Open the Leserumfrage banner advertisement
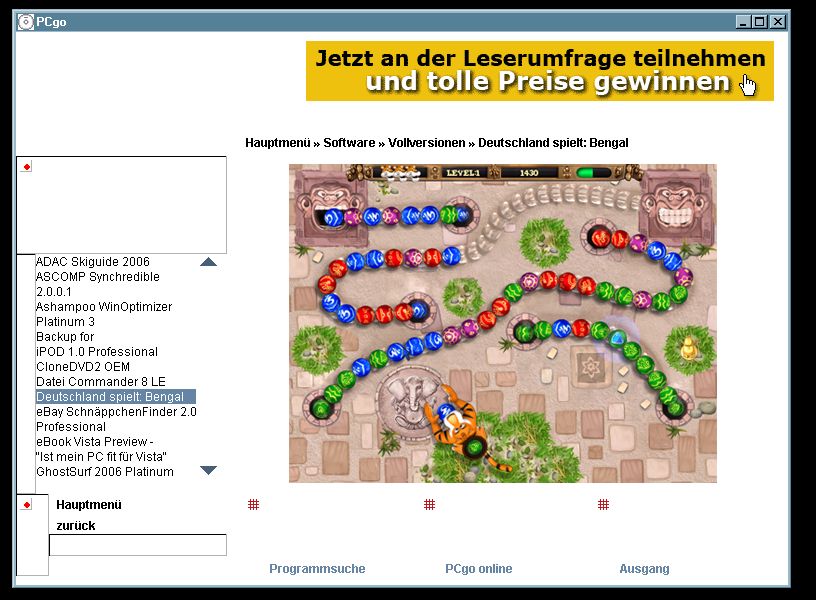This screenshot has height=600, width=816. (x=540, y=71)
